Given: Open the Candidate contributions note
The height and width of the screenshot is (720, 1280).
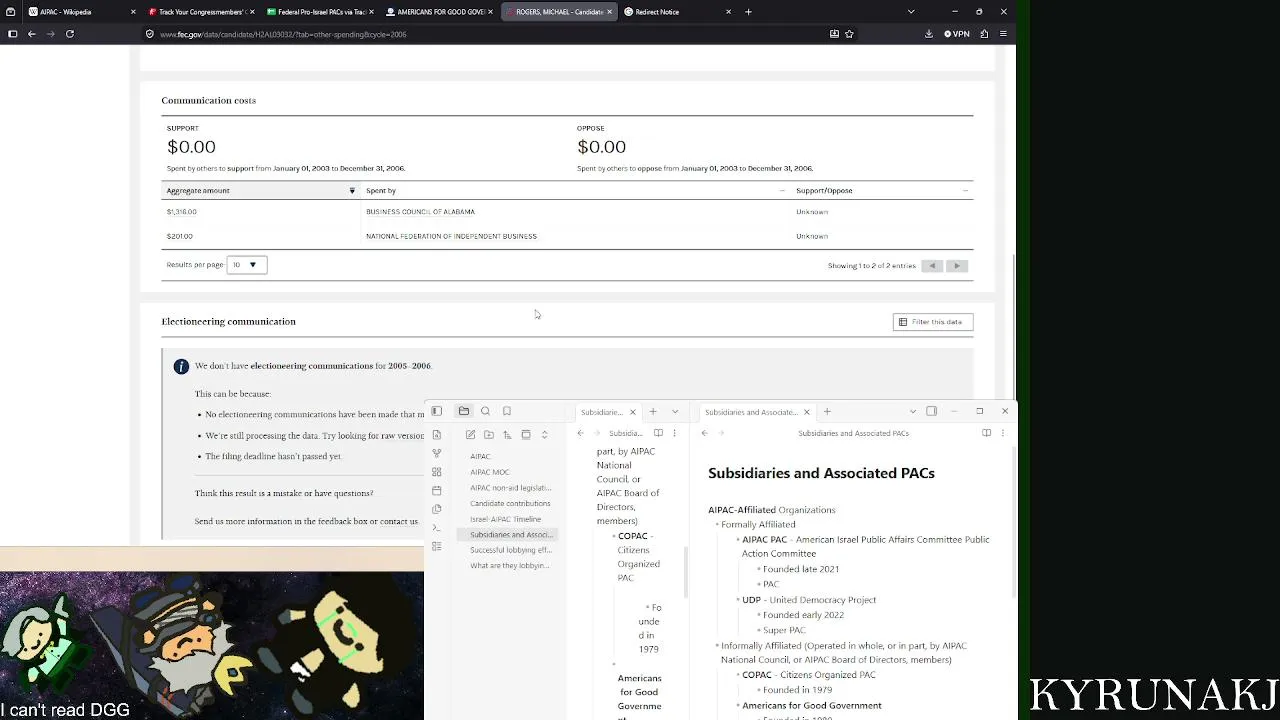Looking at the screenshot, I should (x=510, y=504).
